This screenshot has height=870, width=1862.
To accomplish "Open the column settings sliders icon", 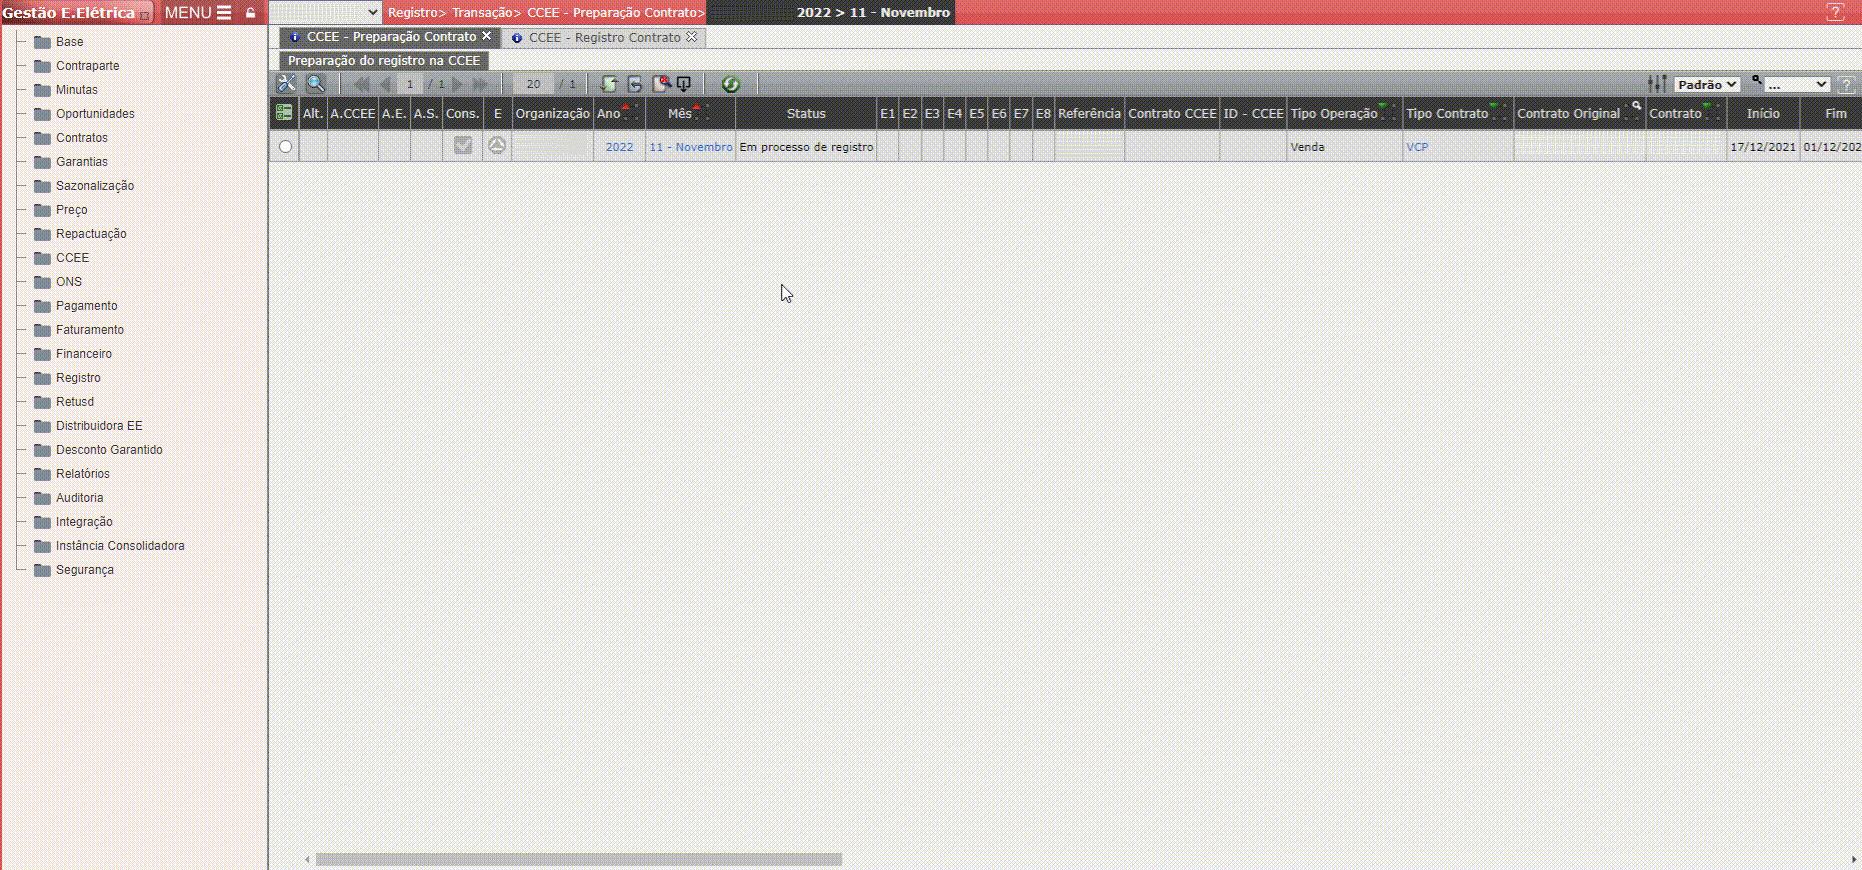I will coord(1657,84).
